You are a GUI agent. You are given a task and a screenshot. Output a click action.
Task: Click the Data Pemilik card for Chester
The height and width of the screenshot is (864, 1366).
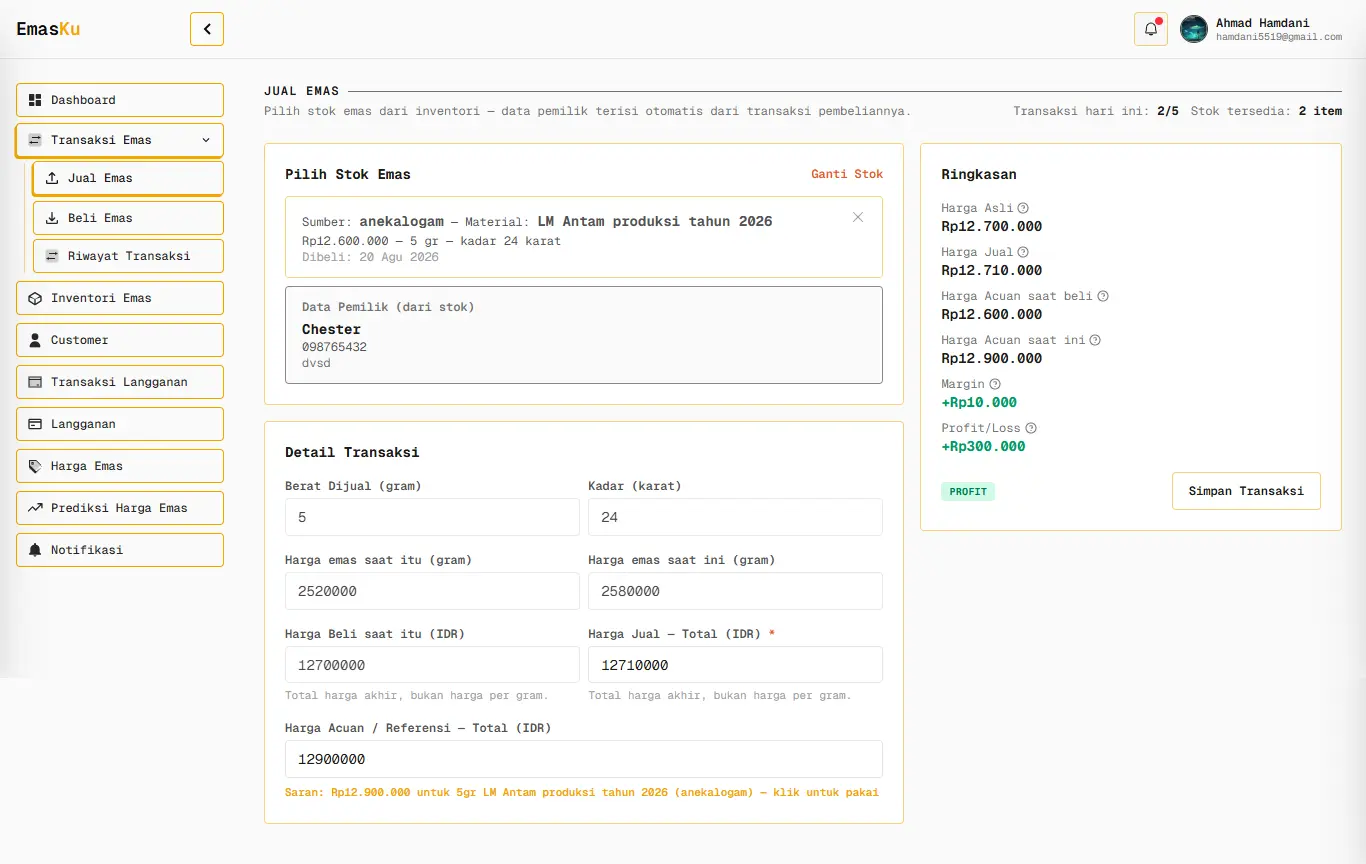(584, 335)
